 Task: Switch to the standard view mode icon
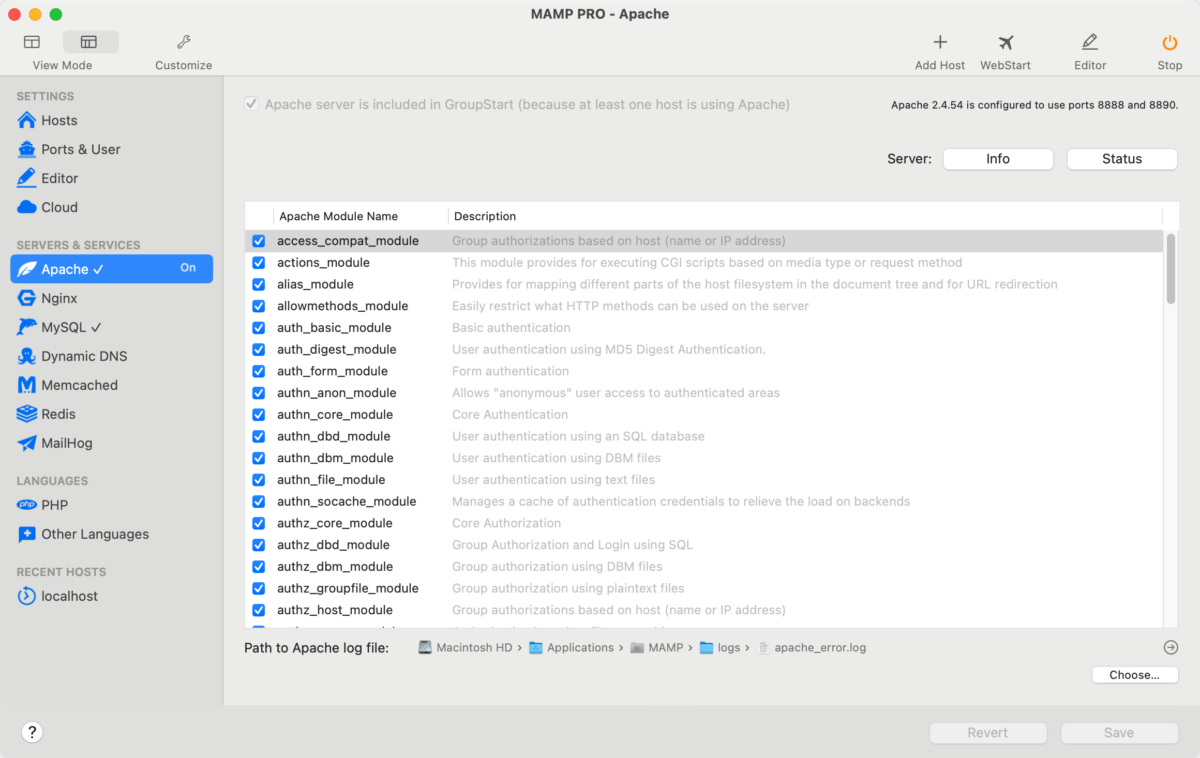[x=32, y=42]
